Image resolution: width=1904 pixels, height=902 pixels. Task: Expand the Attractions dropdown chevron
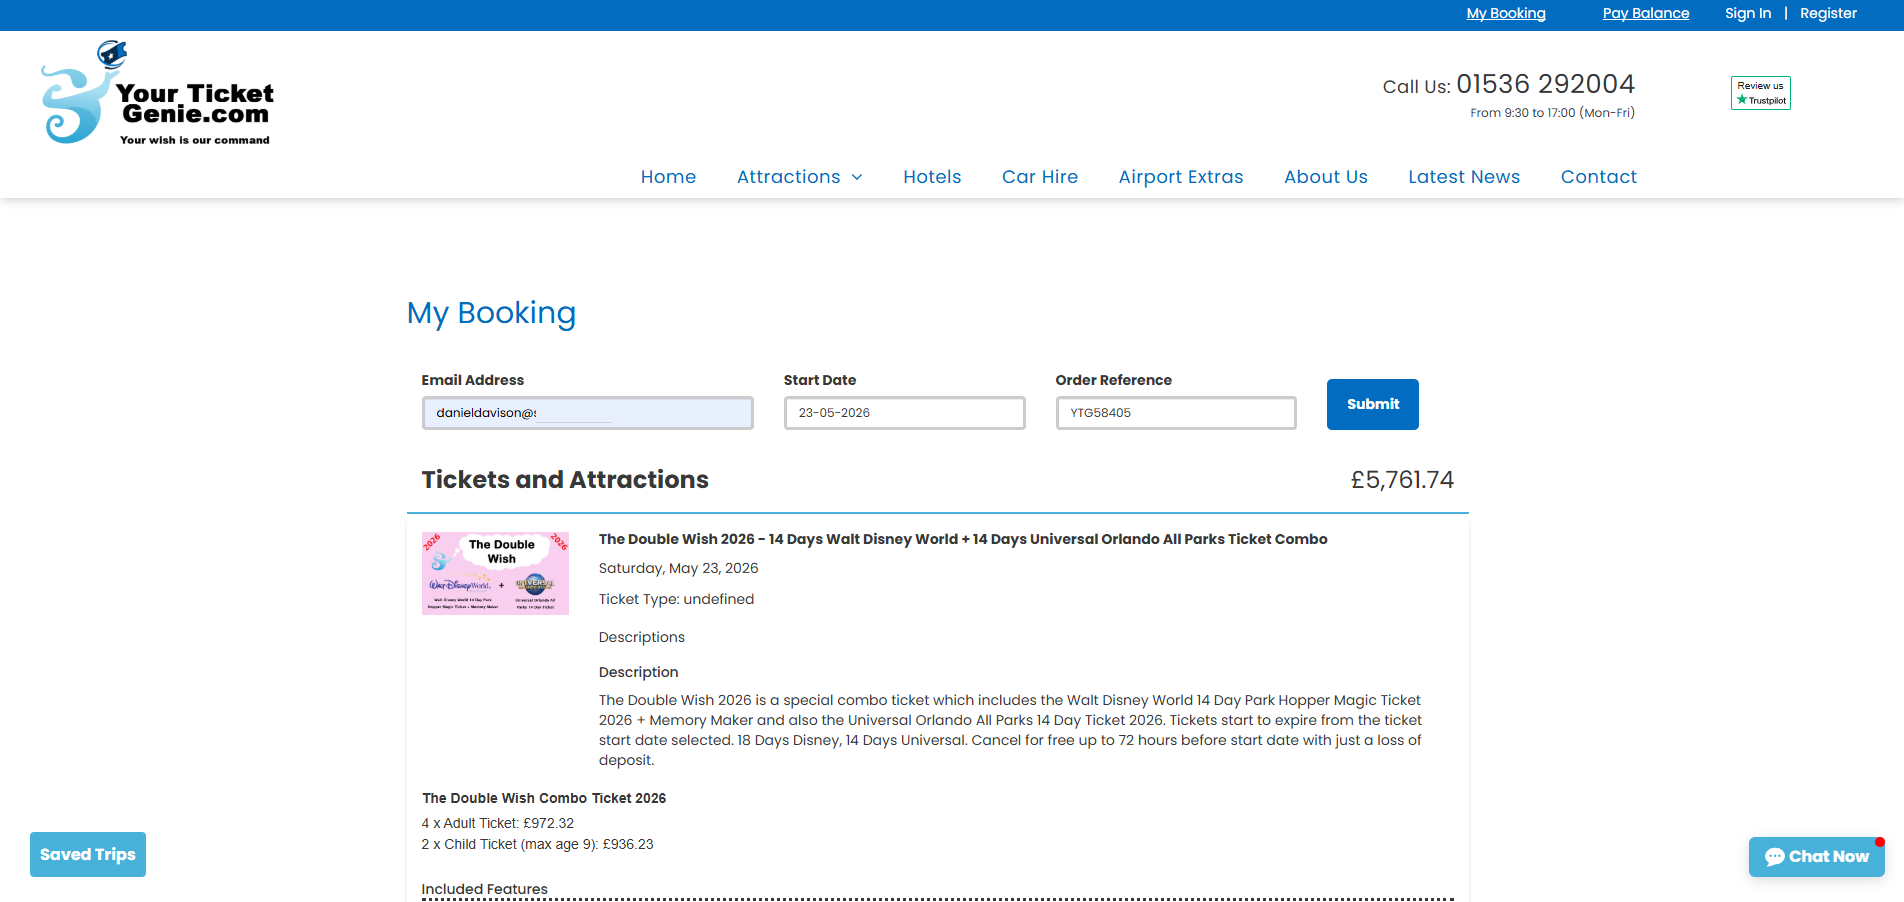pos(857,178)
